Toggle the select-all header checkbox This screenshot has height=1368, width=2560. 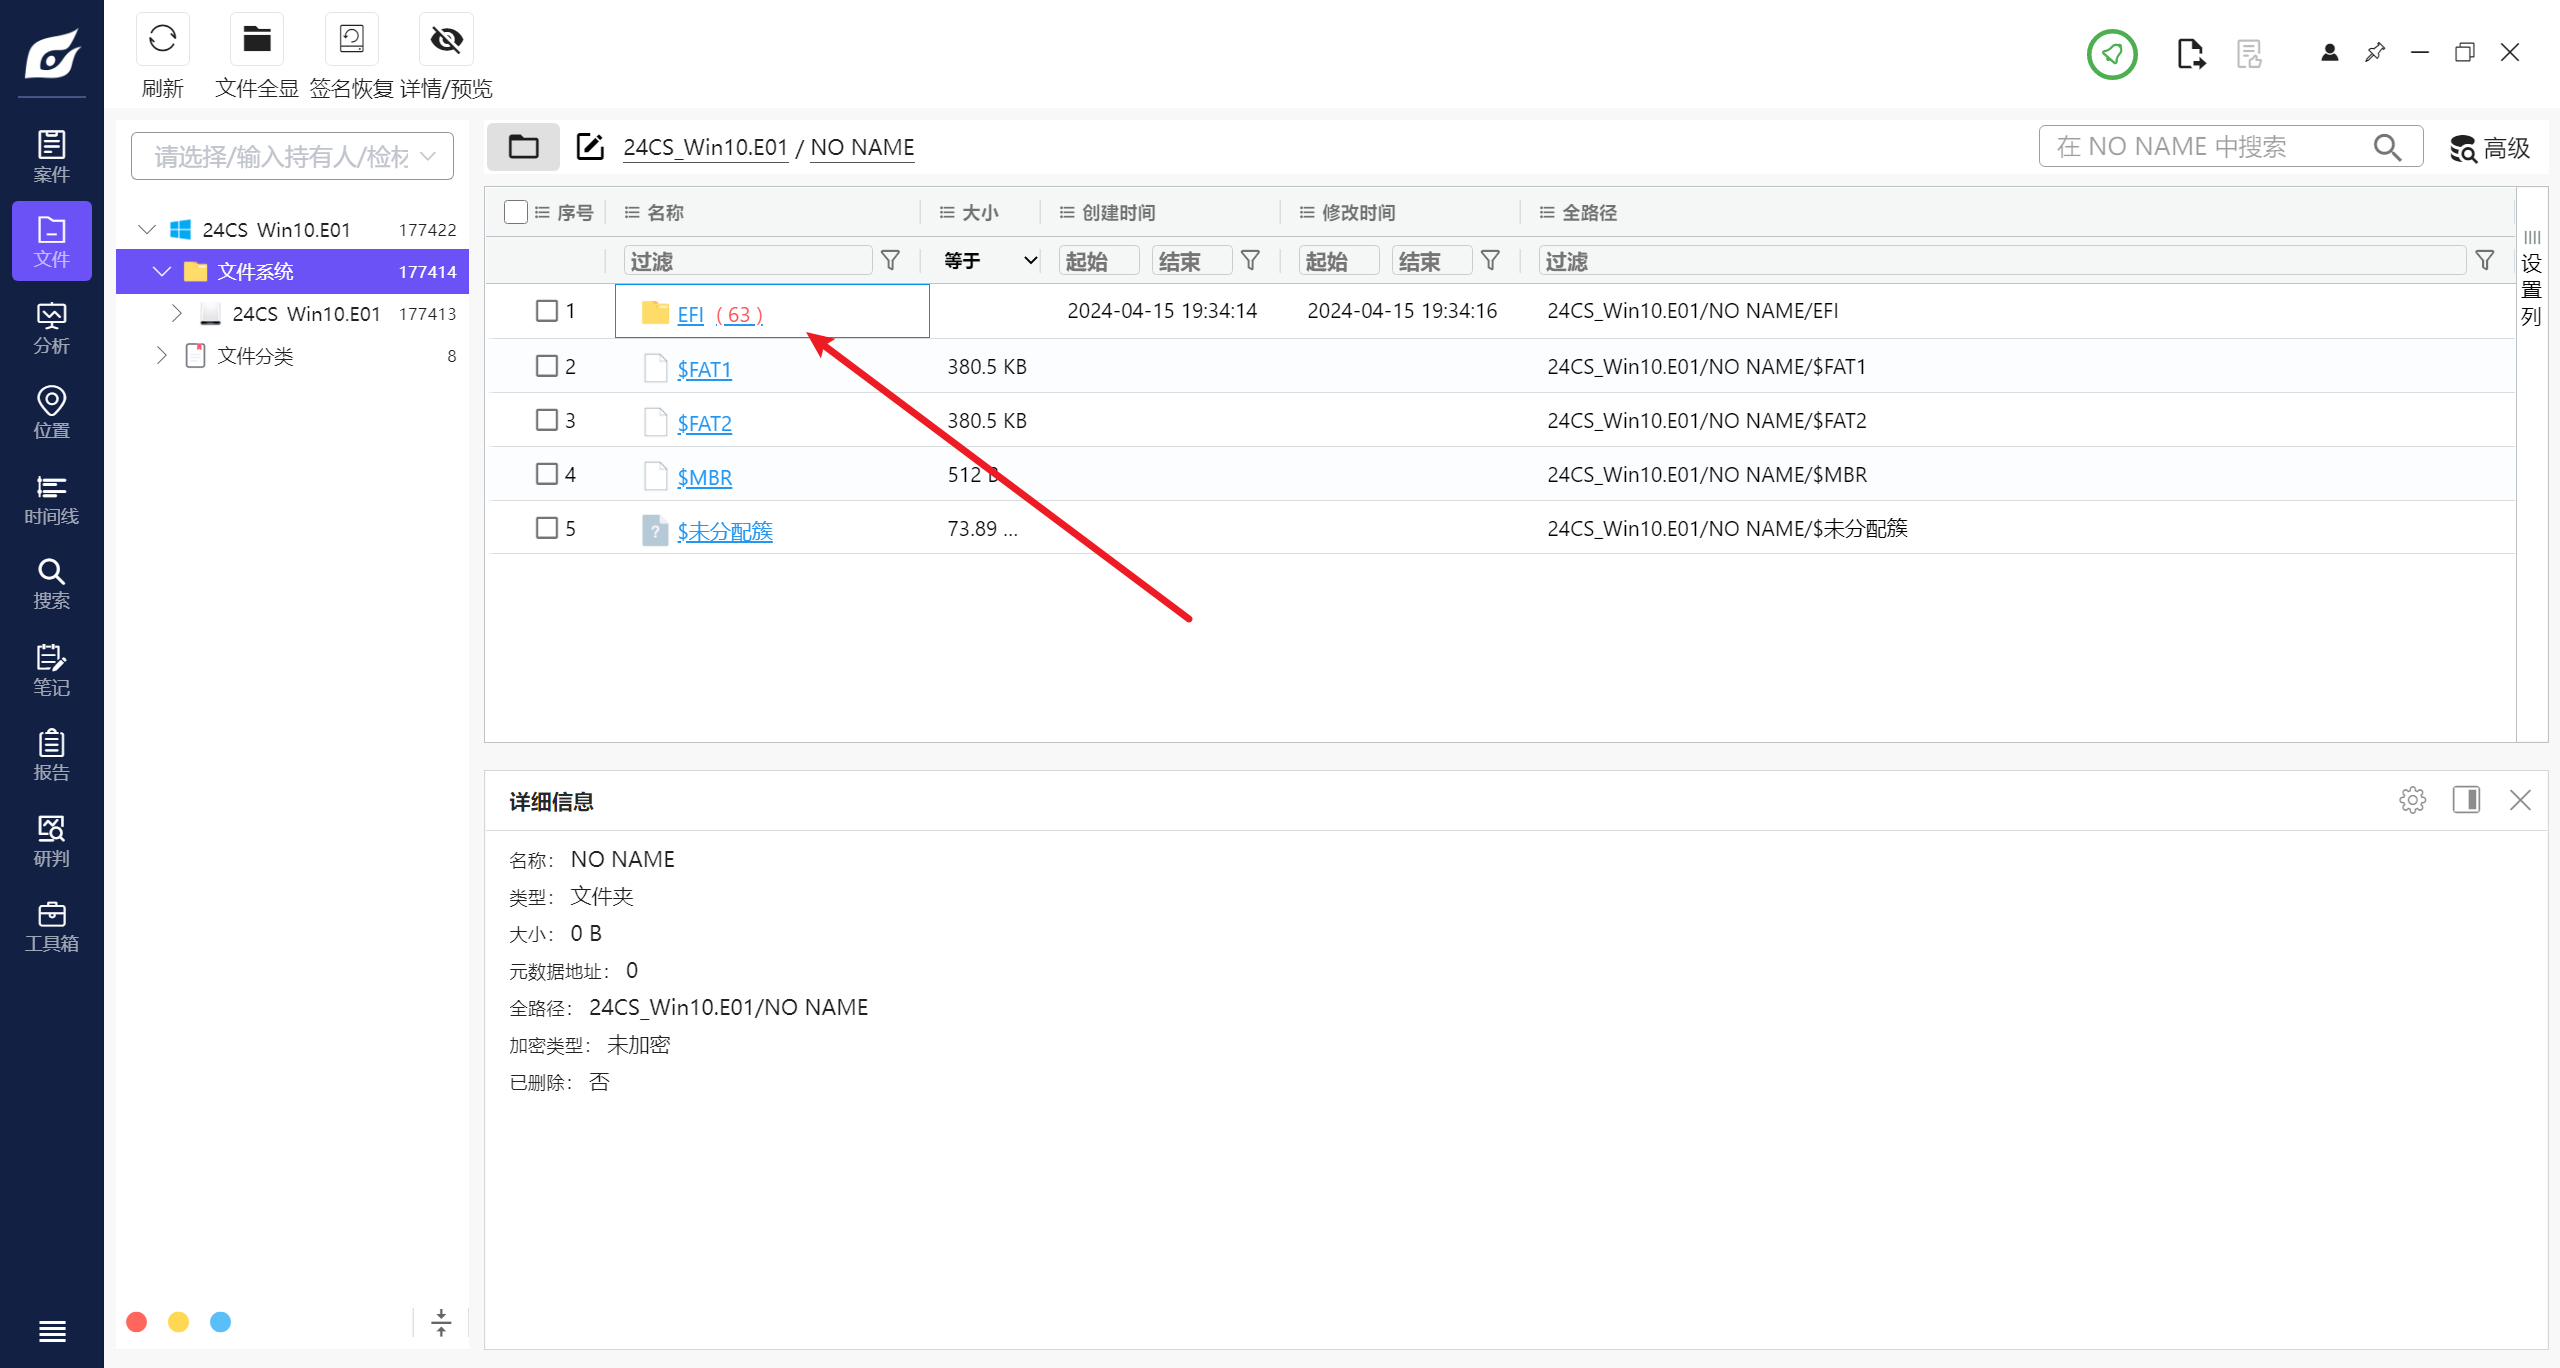[516, 212]
